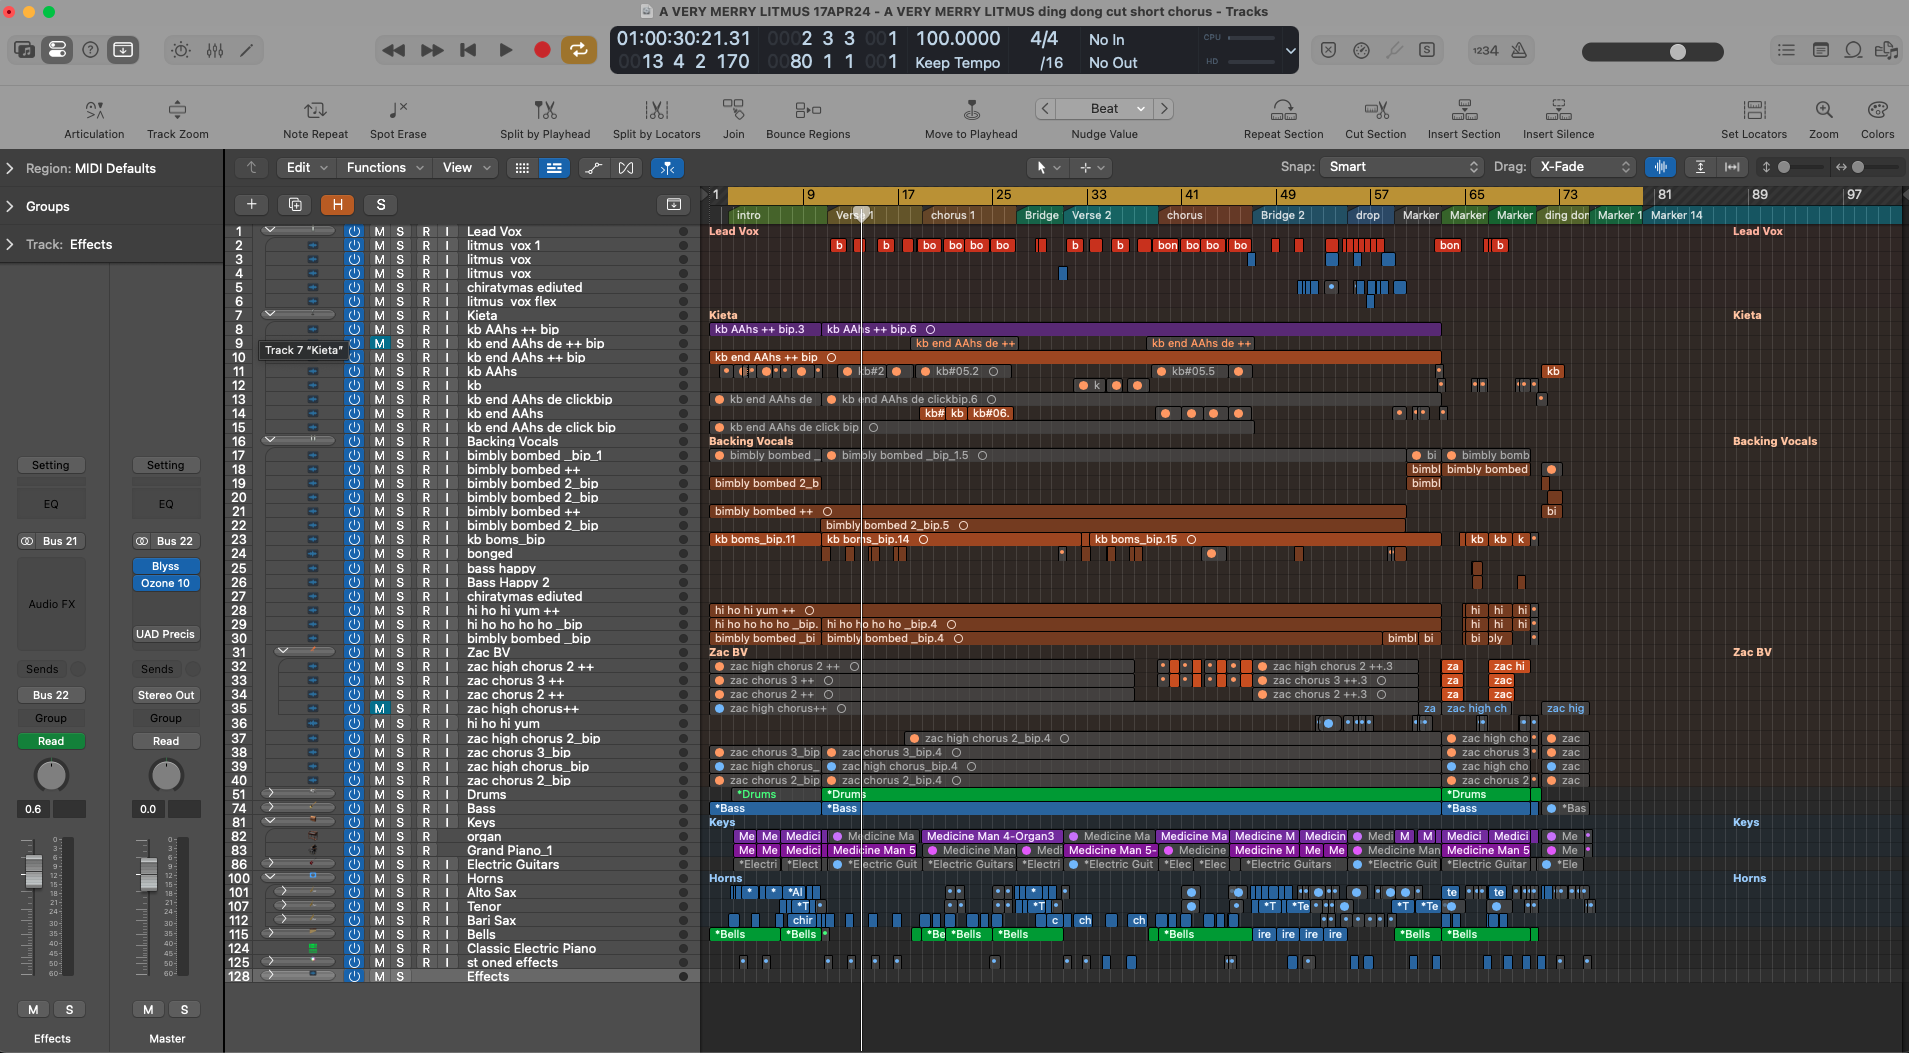Adjust the master volume slider
1909x1053 pixels.
(1678, 51)
